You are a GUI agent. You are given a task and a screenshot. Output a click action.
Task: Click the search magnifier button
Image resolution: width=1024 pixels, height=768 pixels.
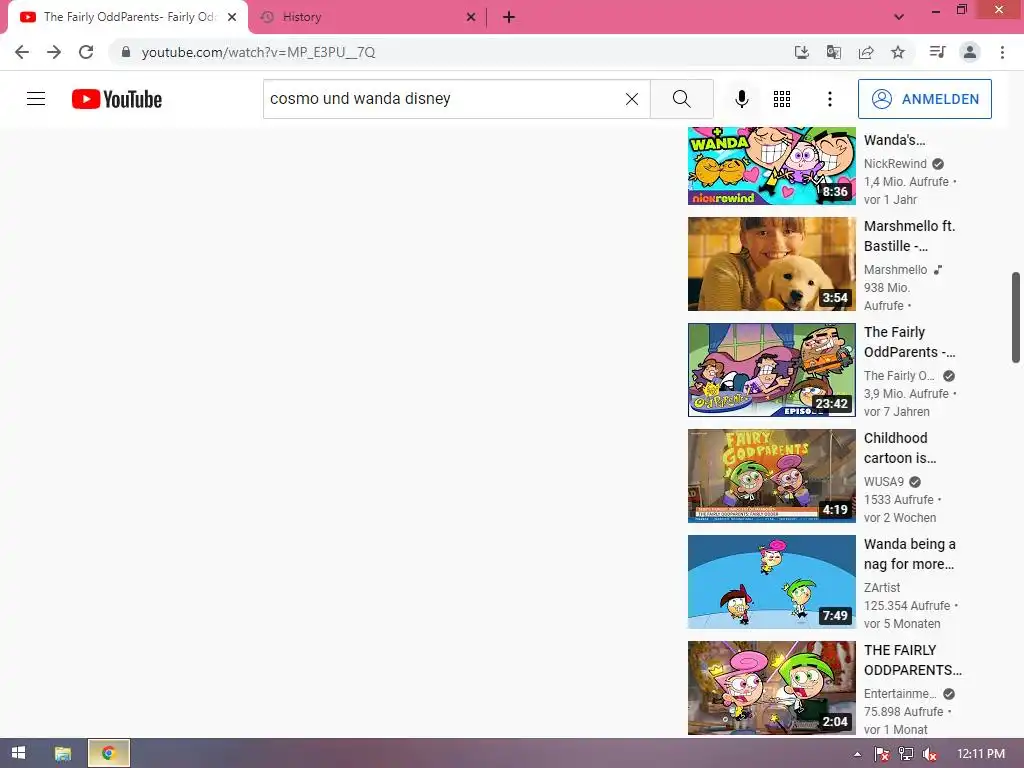(681, 99)
